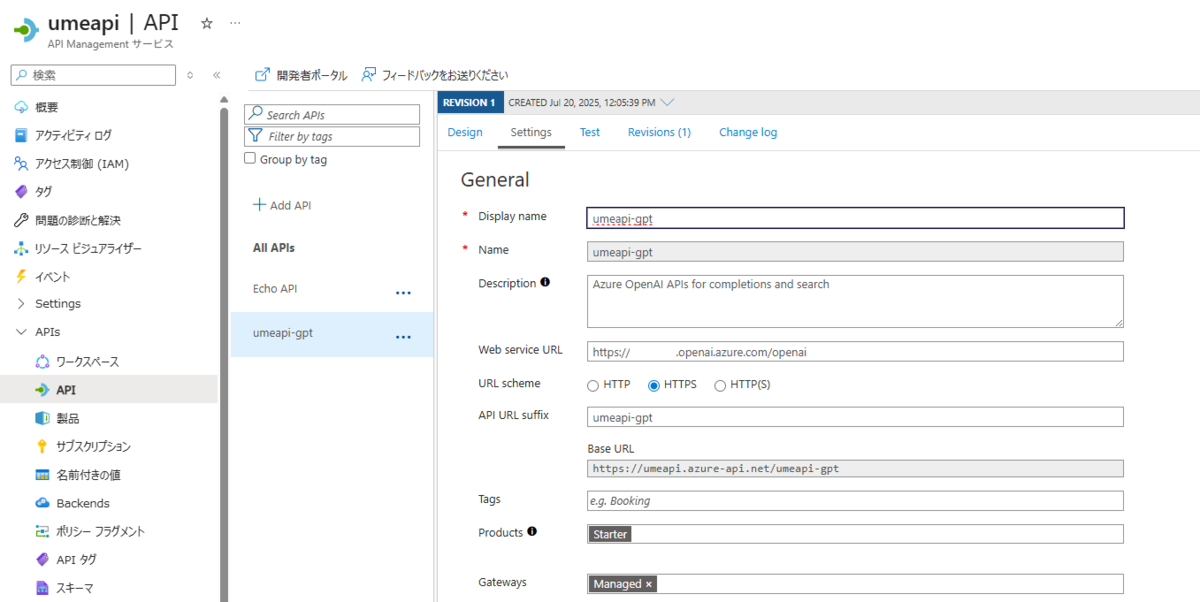Image resolution: width=1200 pixels, height=602 pixels.
Task: Click the フィードバック person icon
Action: click(369, 75)
